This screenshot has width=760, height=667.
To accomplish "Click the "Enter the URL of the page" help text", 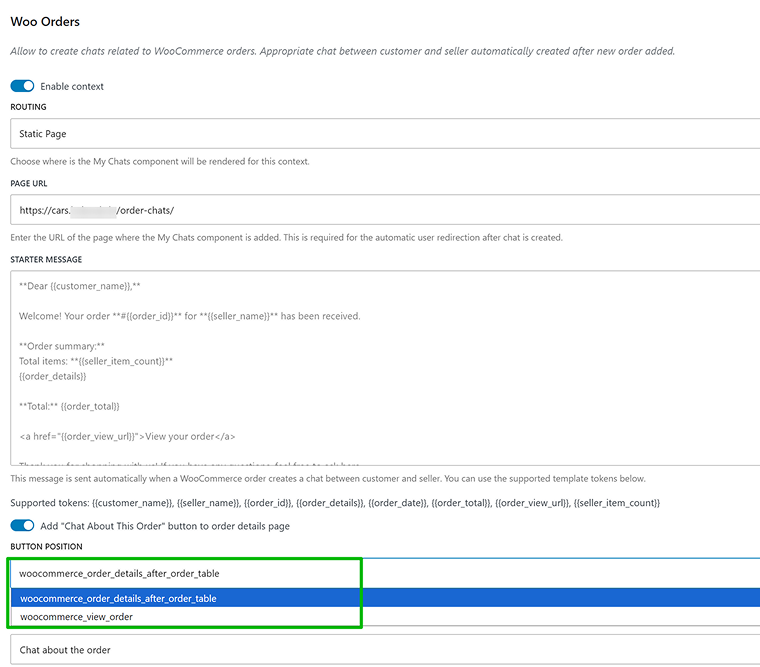I will pyautogui.click(x=286, y=238).
